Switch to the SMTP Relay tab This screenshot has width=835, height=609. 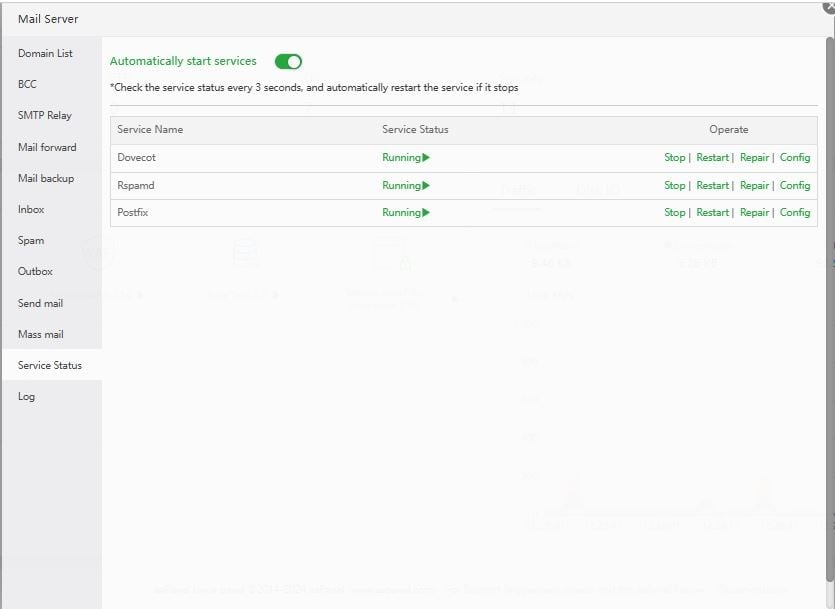[x=45, y=115]
